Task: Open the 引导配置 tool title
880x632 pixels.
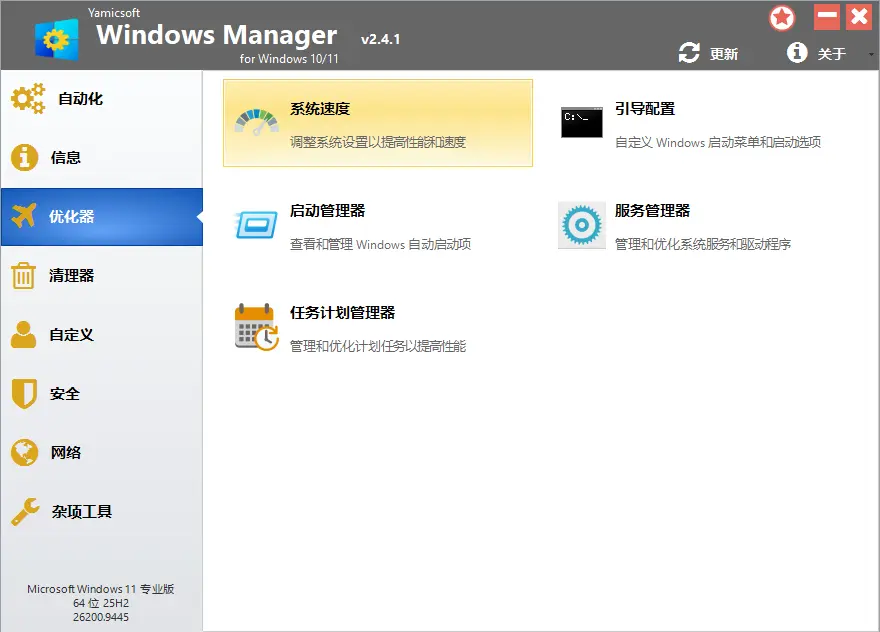Action: [645, 108]
